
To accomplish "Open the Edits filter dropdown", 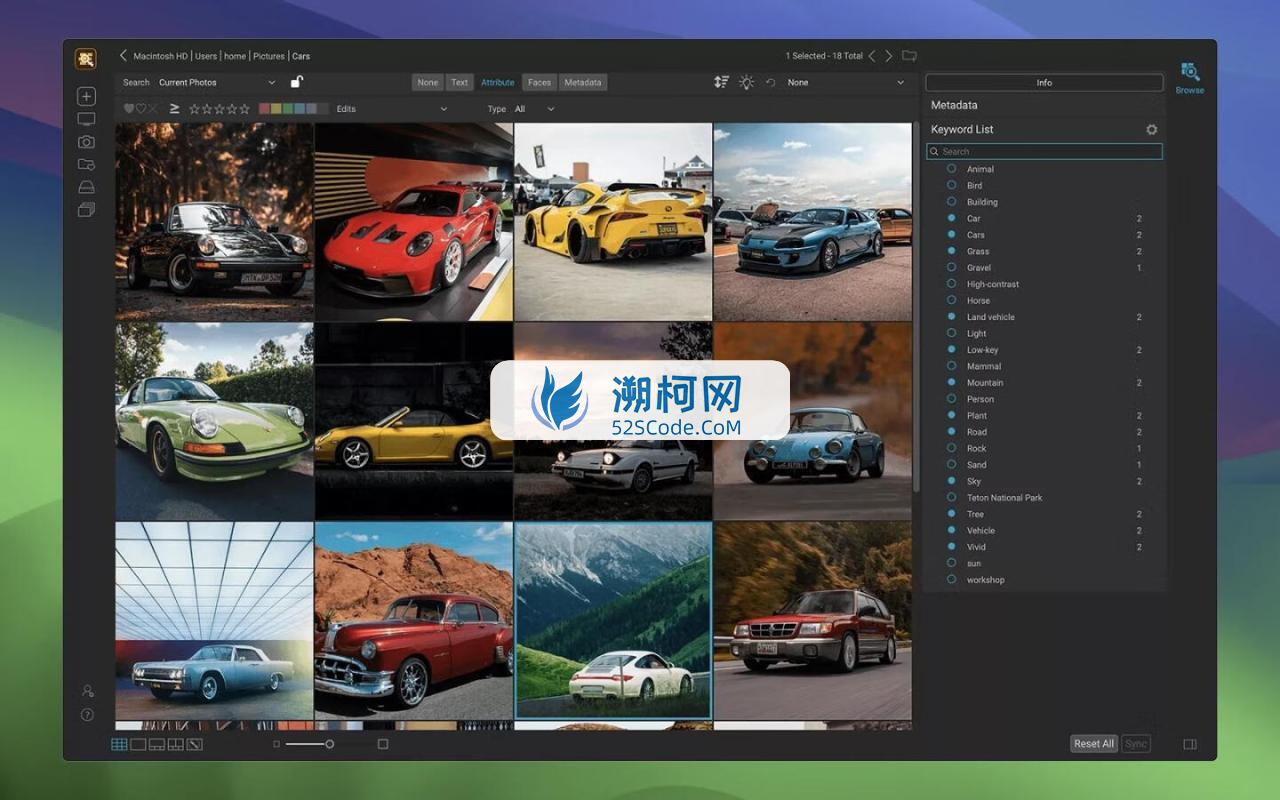I will point(391,108).
